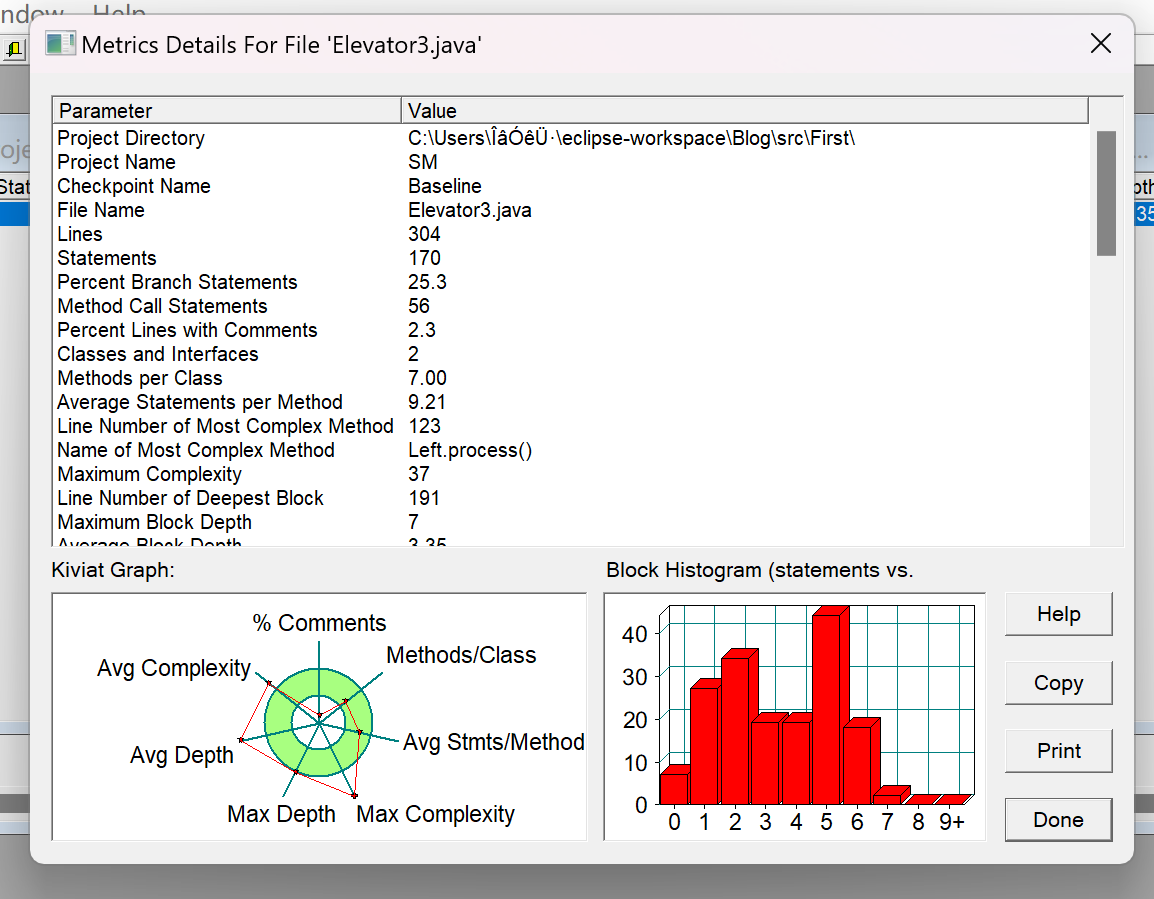The image size is (1154, 899).
Task: Select the Checkpoint Name row
Action: pyautogui.click(x=571, y=186)
